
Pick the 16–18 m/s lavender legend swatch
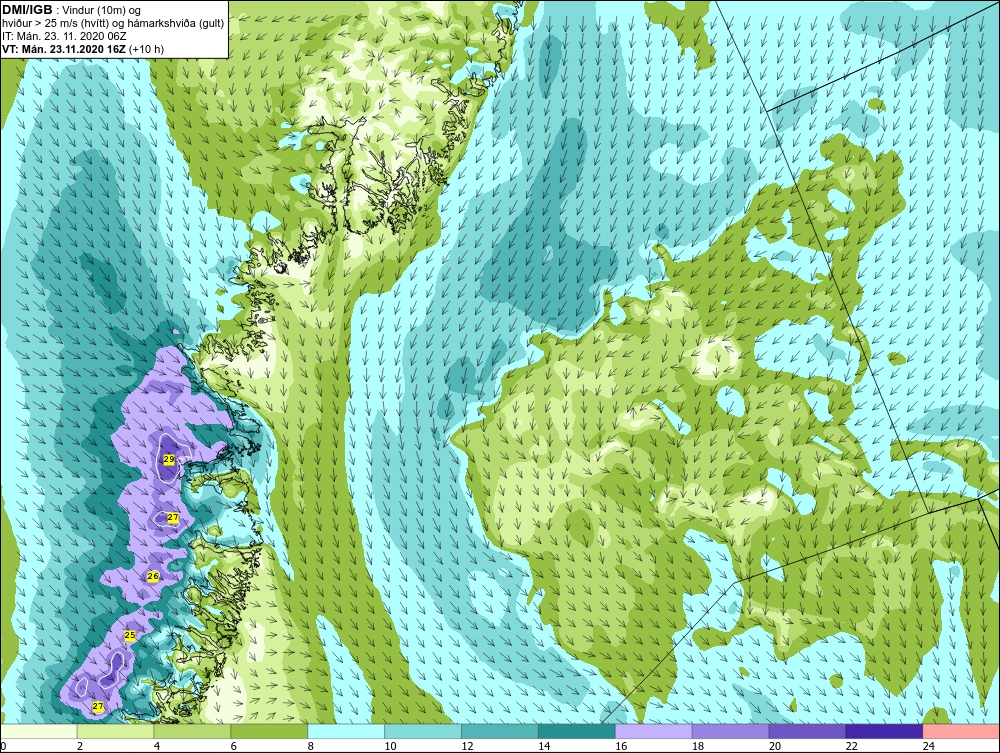click(x=654, y=731)
